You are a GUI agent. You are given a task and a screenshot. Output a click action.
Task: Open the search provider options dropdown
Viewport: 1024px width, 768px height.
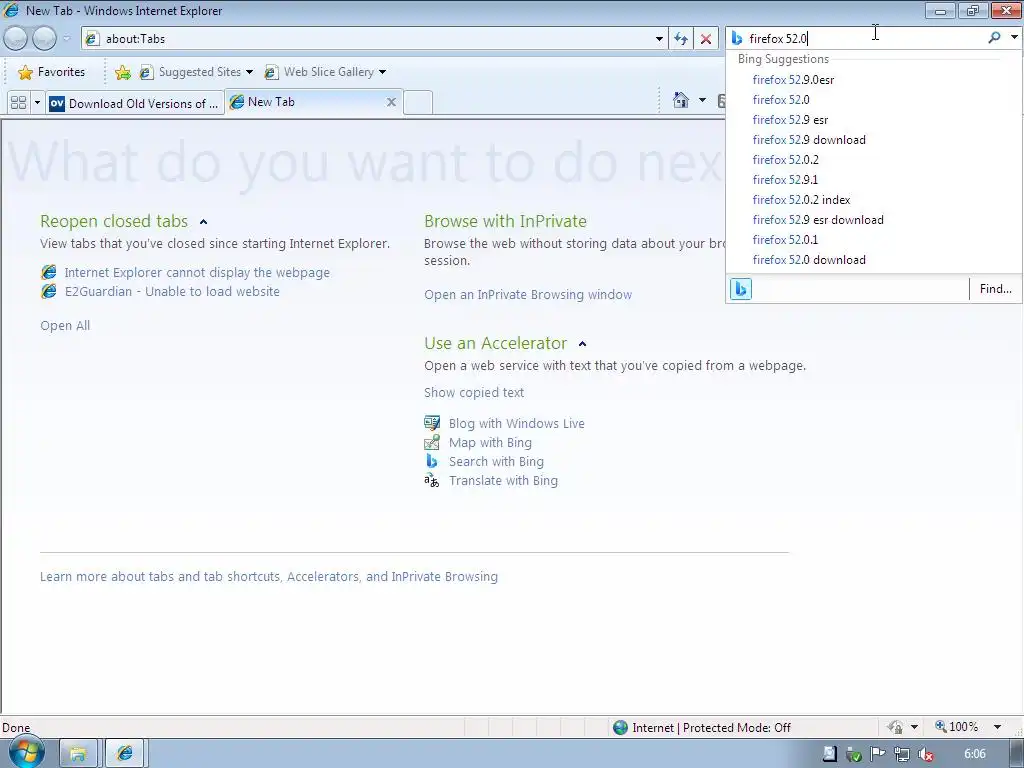[1014, 38]
